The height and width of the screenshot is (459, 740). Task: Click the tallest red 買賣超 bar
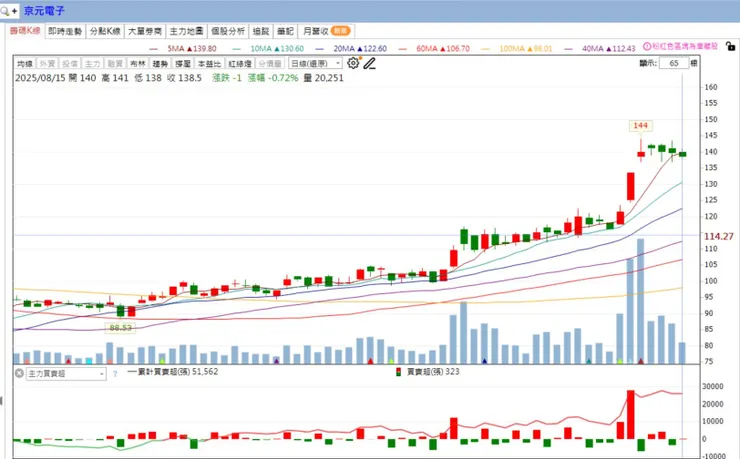click(631, 415)
